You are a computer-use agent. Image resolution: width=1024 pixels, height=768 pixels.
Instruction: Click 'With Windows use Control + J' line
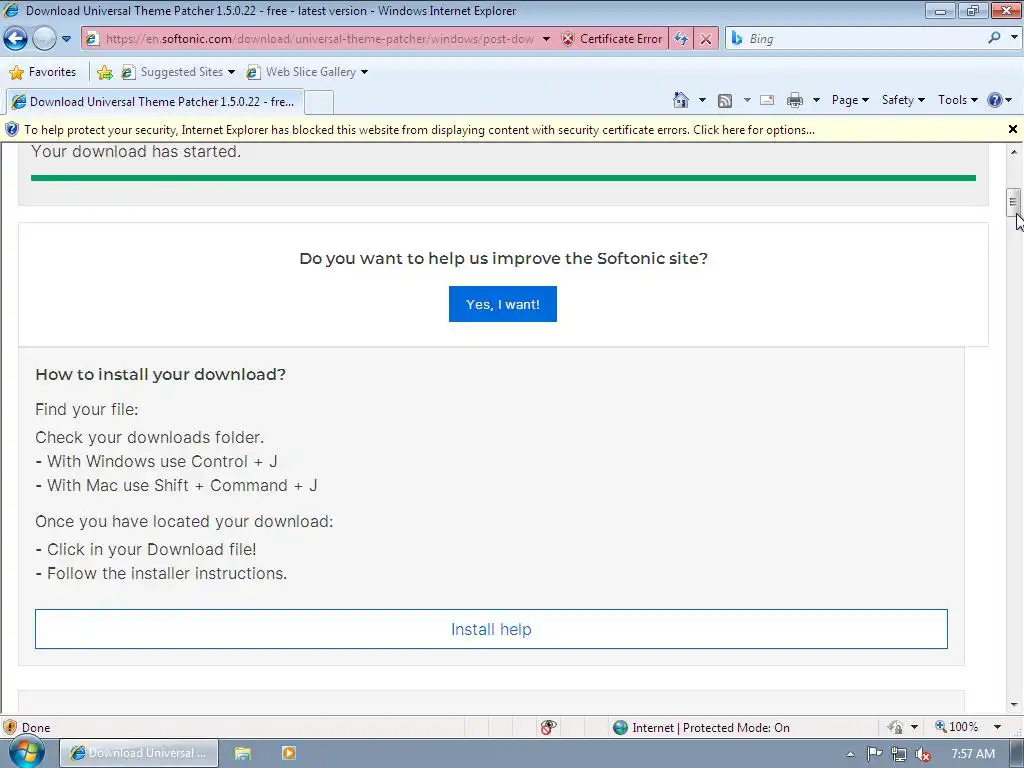[x=156, y=462]
